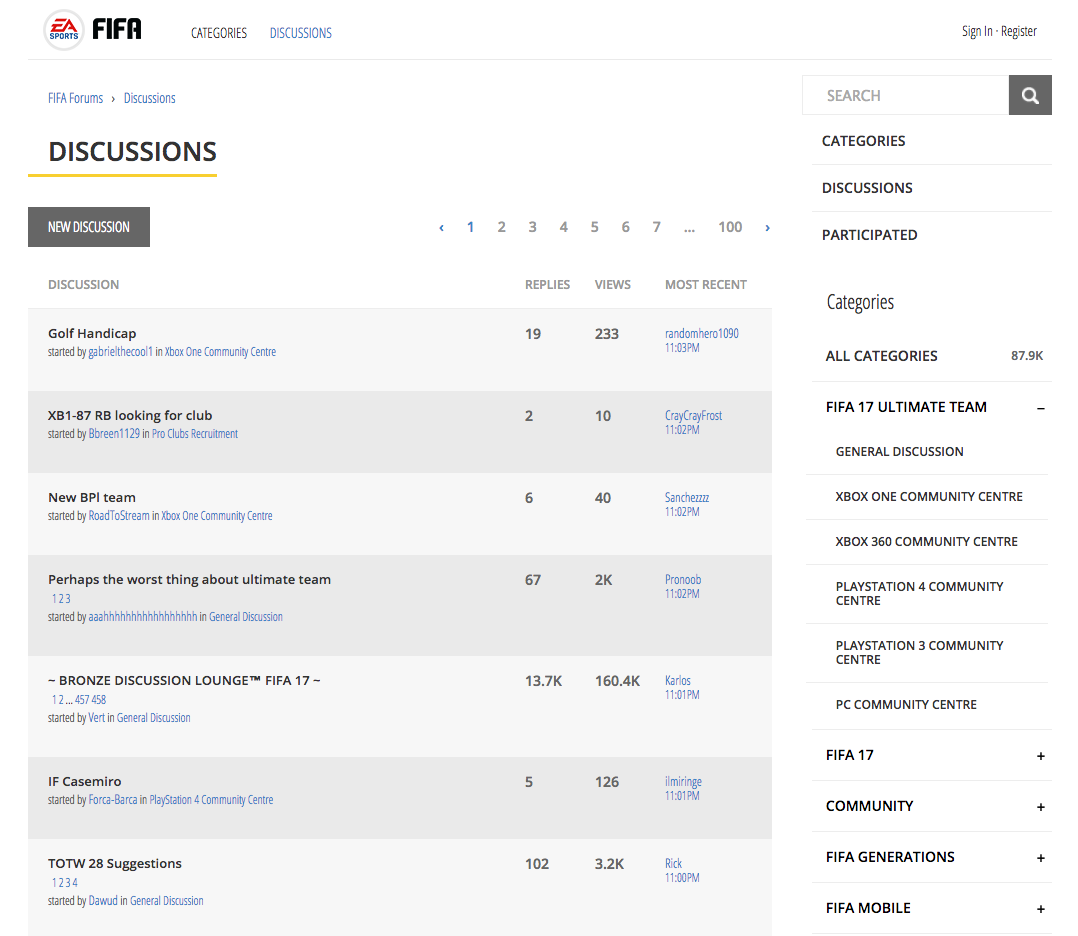
Task: Open Discussions in top navigation
Action: pos(300,33)
